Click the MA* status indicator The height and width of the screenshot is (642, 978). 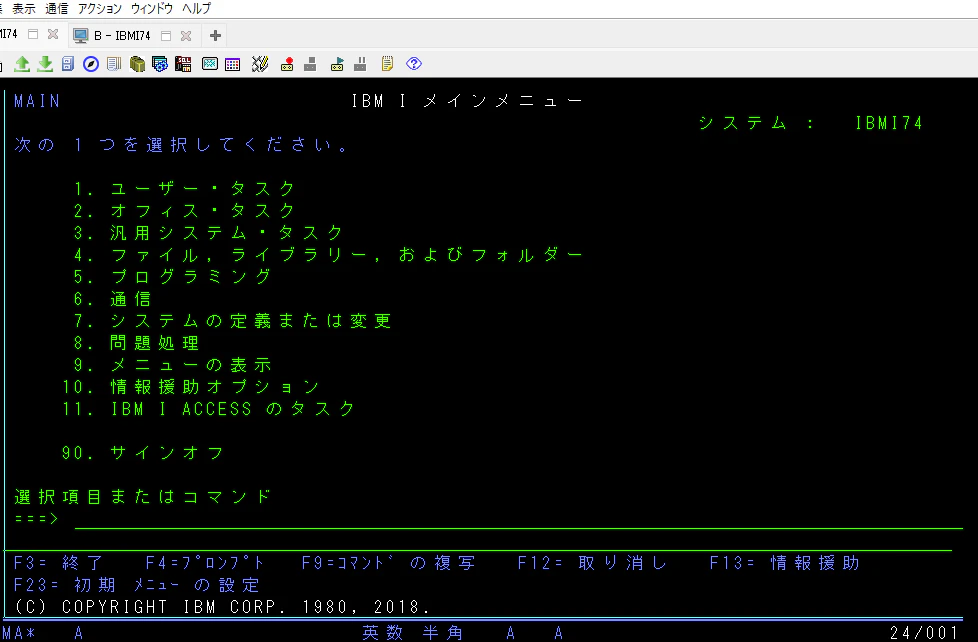[19, 633]
